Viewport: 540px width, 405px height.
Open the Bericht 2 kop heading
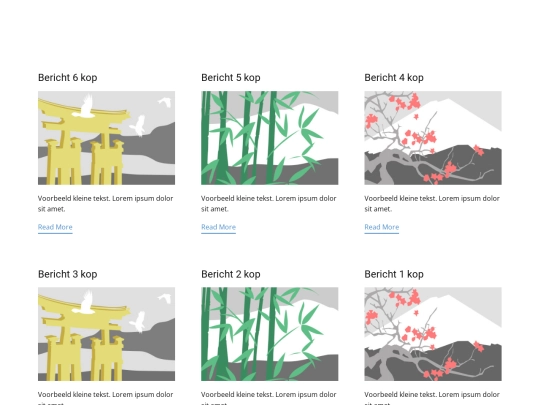point(231,274)
